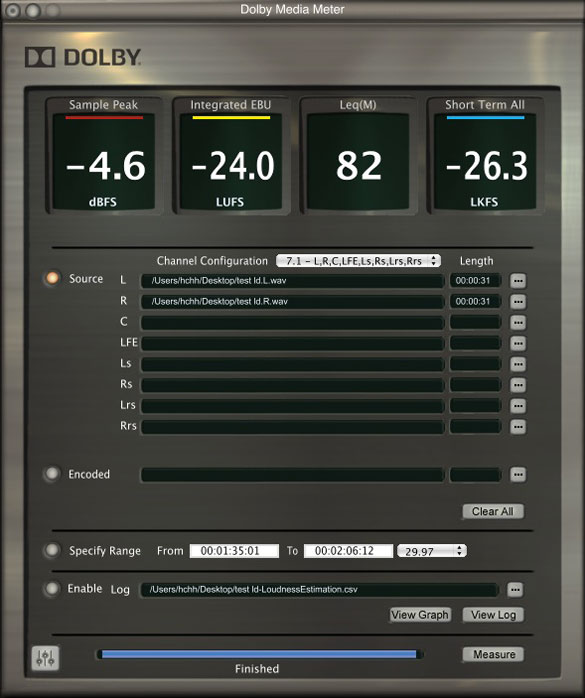This screenshot has height=698, width=585.
Task: Click the red Sample Peak color bar
Action: [104, 118]
